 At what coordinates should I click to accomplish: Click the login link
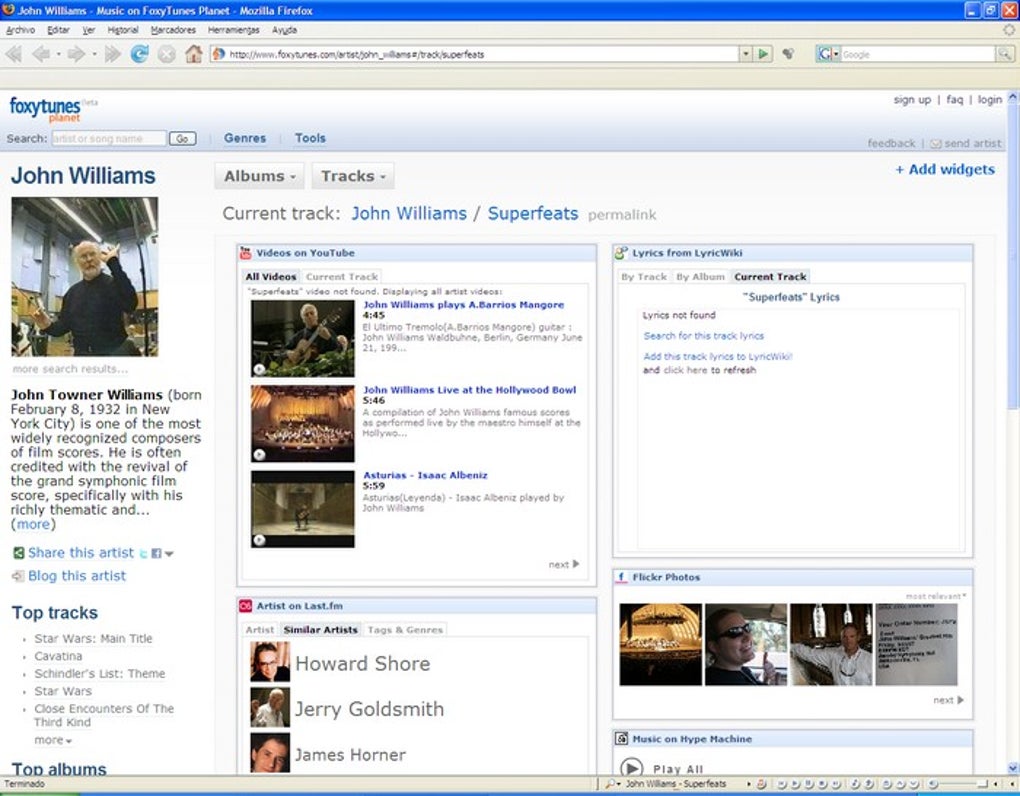[989, 100]
